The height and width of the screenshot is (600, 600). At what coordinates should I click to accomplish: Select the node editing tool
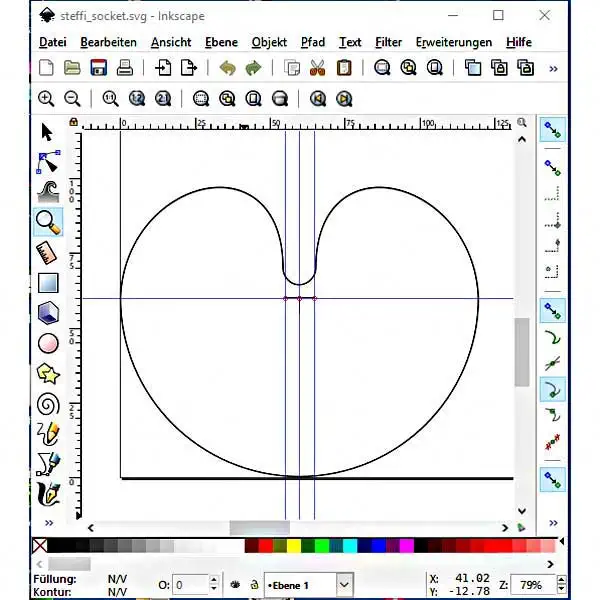tap(47, 161)
